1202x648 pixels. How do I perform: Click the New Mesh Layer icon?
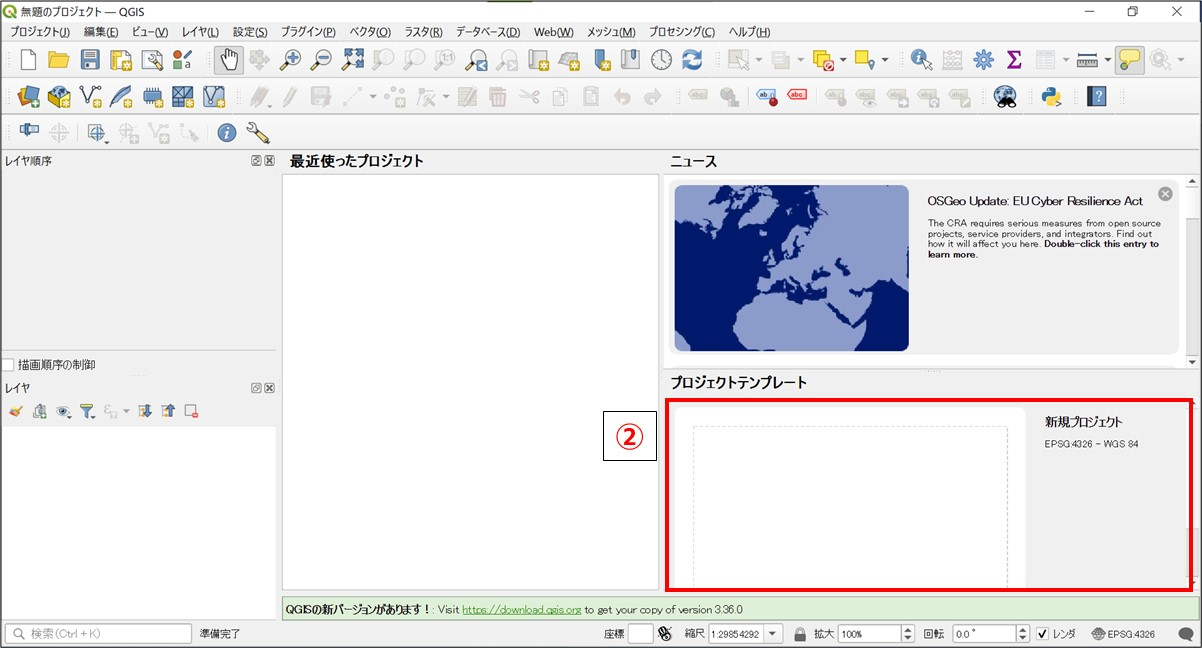coord(183,97)
